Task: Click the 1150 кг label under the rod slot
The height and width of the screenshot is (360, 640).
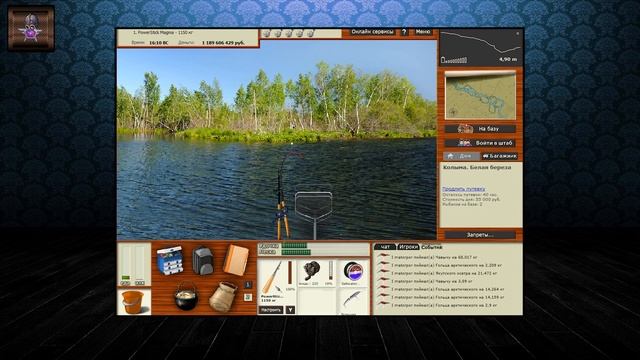Action: 268,300
